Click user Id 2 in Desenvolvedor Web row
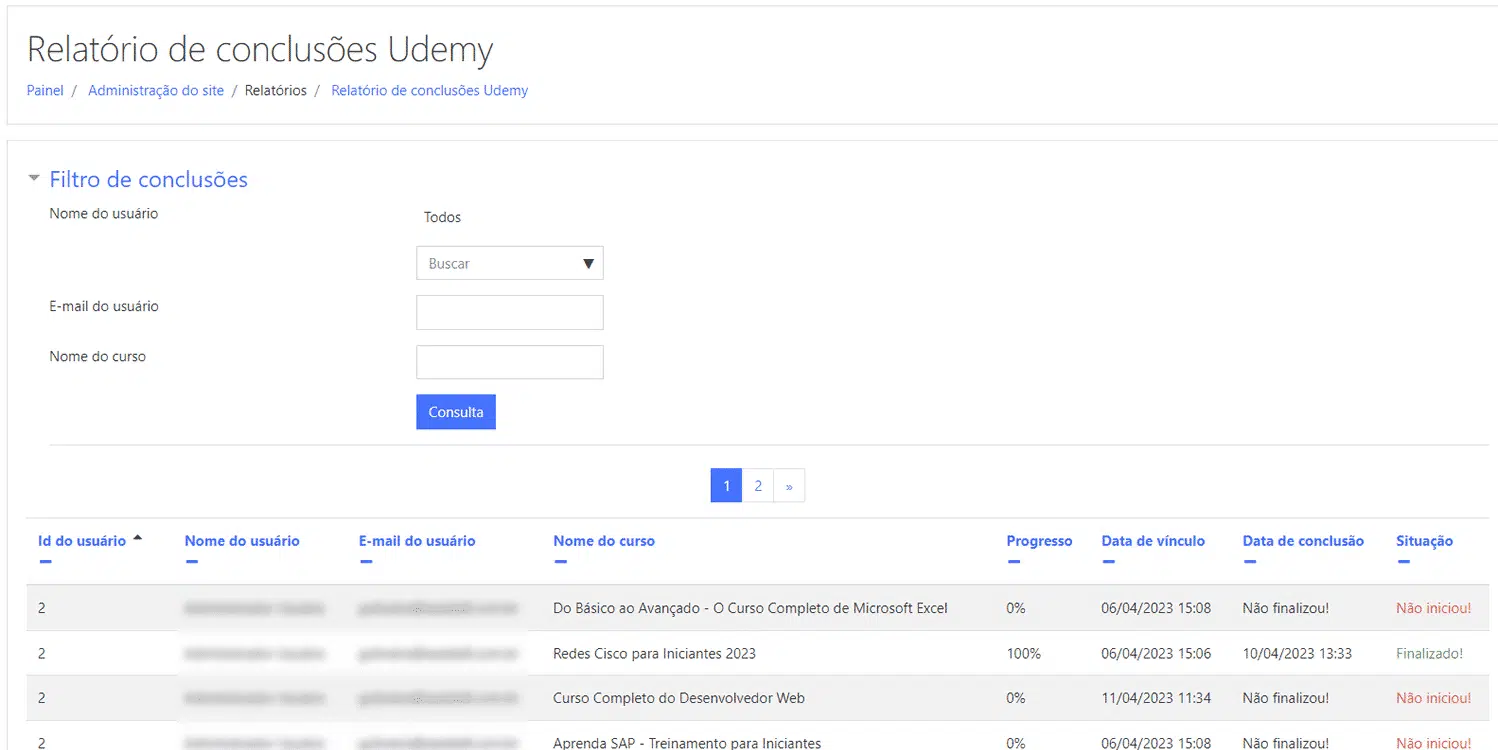Screen dimensions: 1498x750 pyautogui.click(x=42, y=698)
